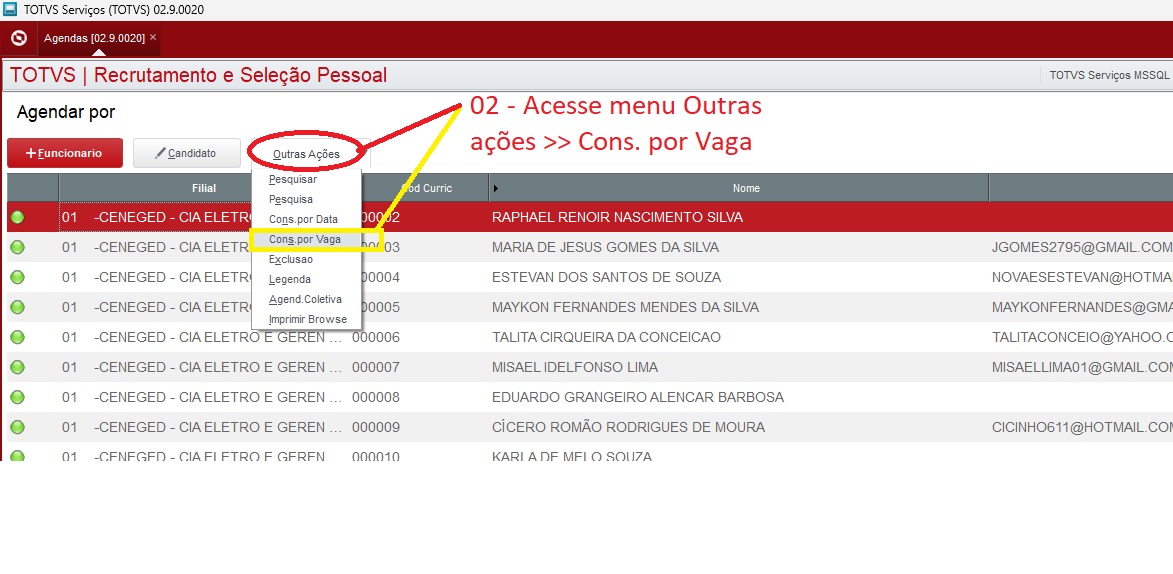Viewport: 1173px width, 574px height.
Task: Click green status icon for Talita Cirqueira row
Action: click(x=18, y=337)
